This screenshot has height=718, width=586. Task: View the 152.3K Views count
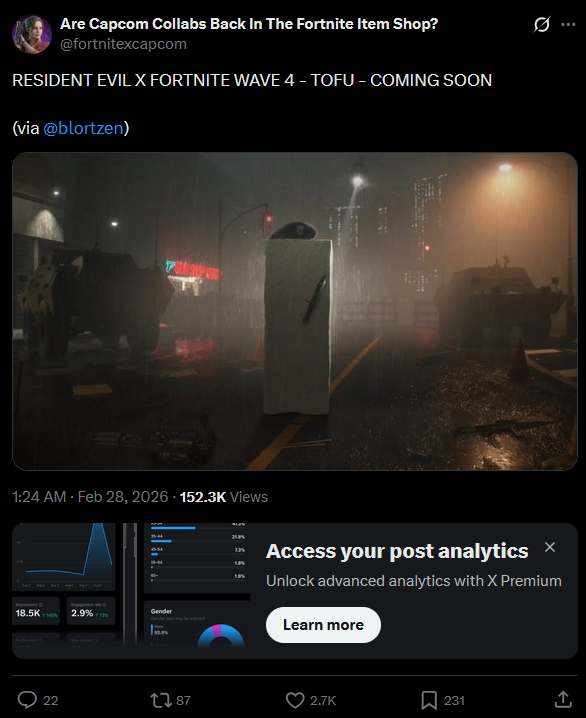click(x=224, y=497)
